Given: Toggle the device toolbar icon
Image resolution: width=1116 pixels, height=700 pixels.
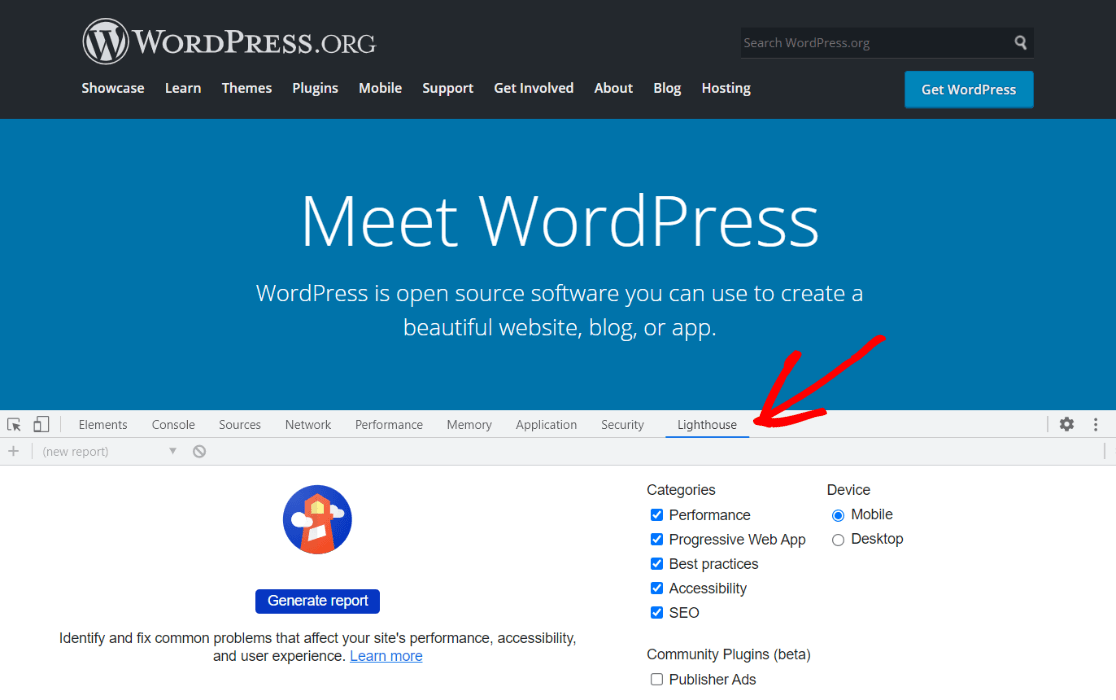Looking at the screenshot, I should pyautogui.click(x=41, y=425).
